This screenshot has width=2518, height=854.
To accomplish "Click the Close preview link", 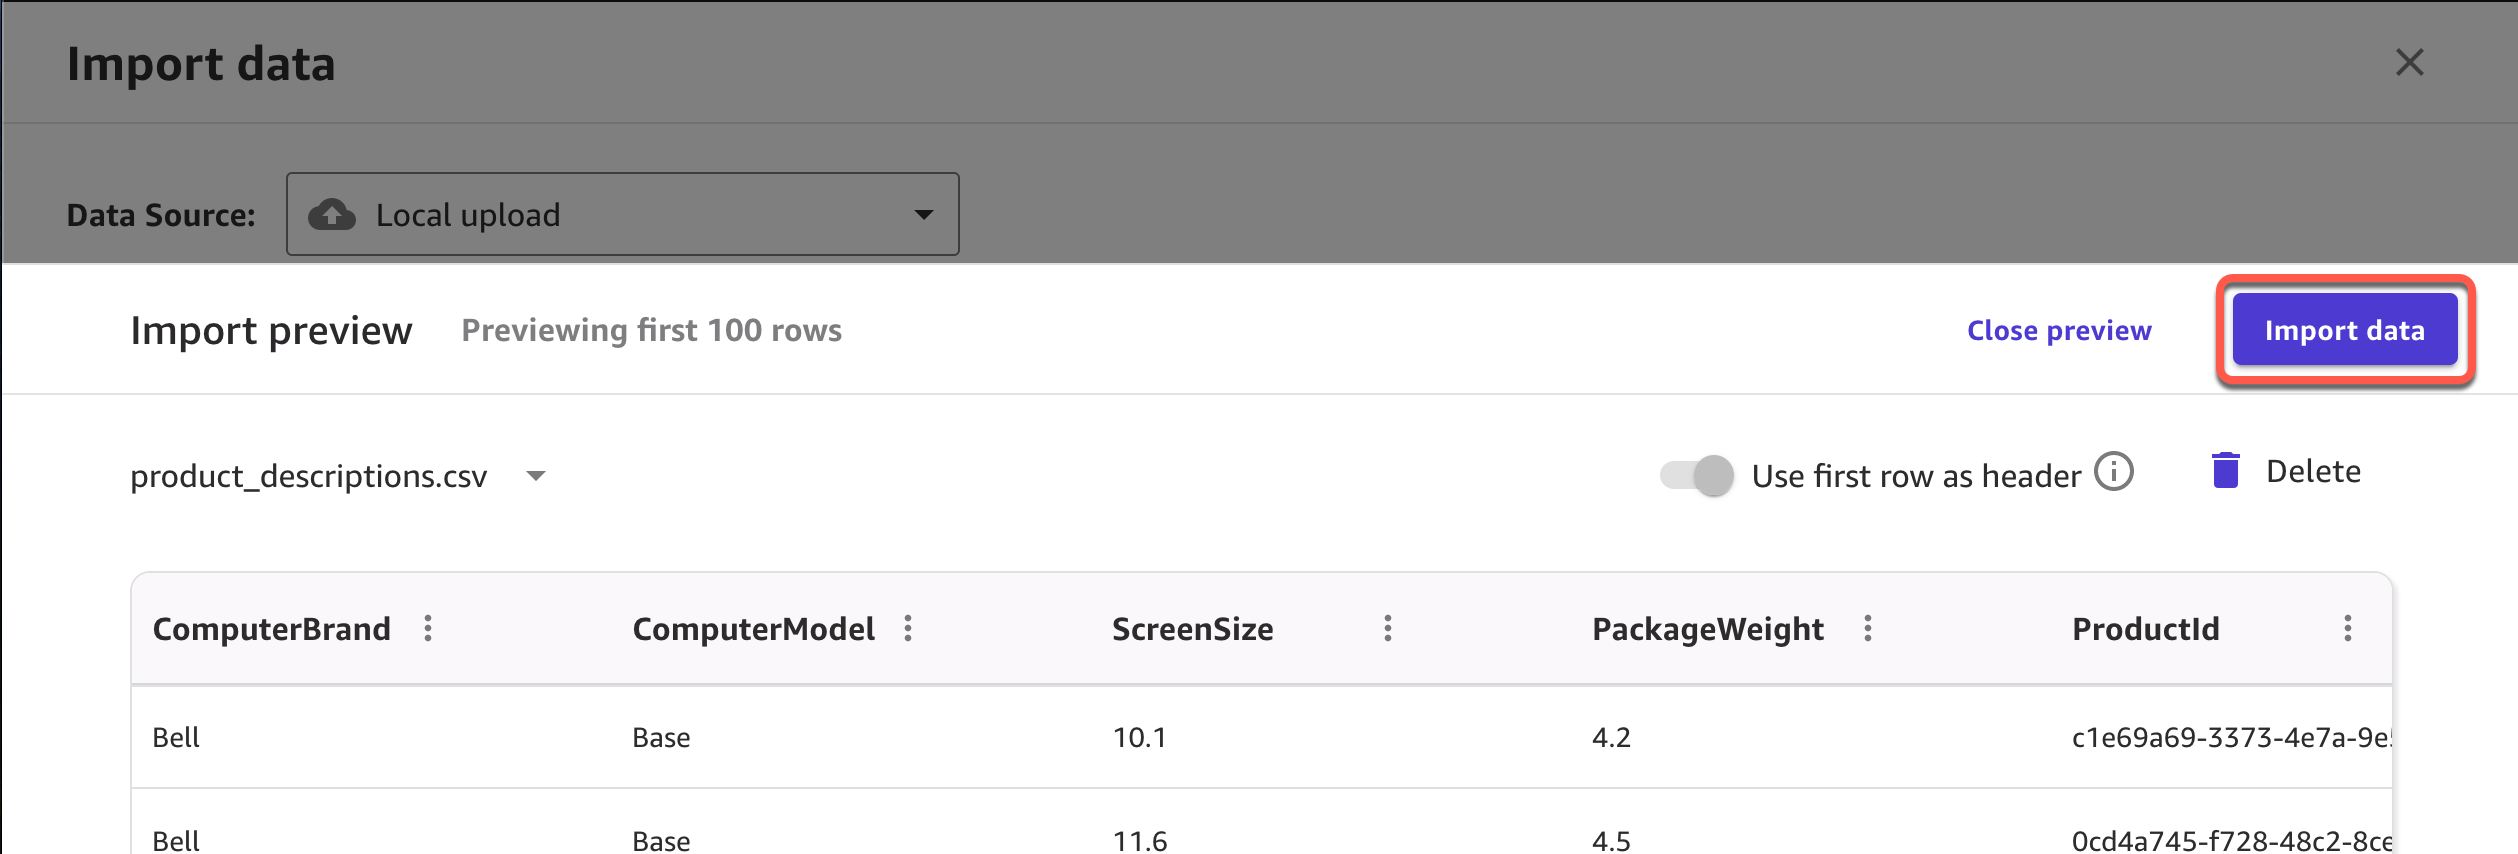I will [2059, 330].
